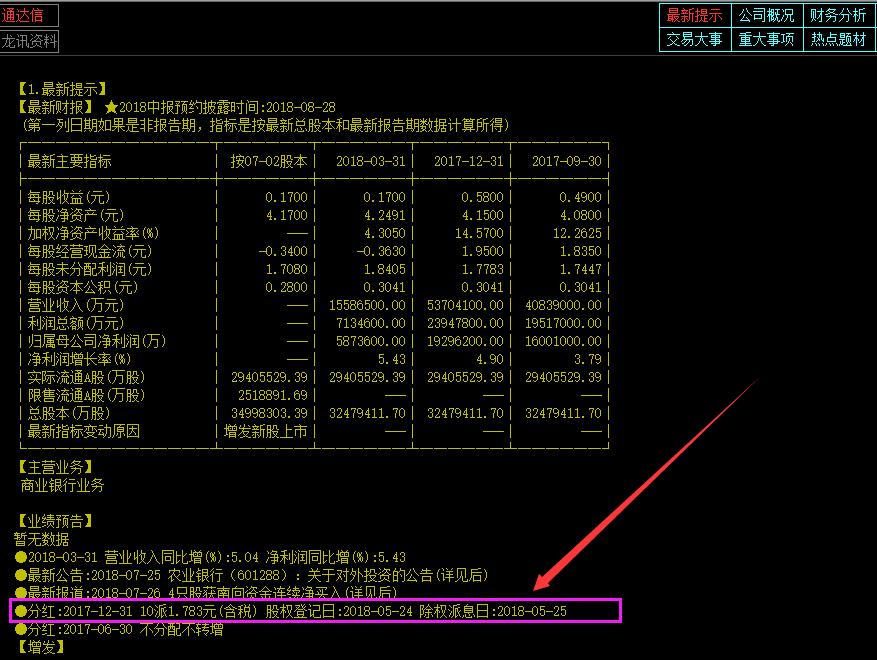Click the value 14.5700 in the table
This screenshot has height=660, width=877.
479,233
